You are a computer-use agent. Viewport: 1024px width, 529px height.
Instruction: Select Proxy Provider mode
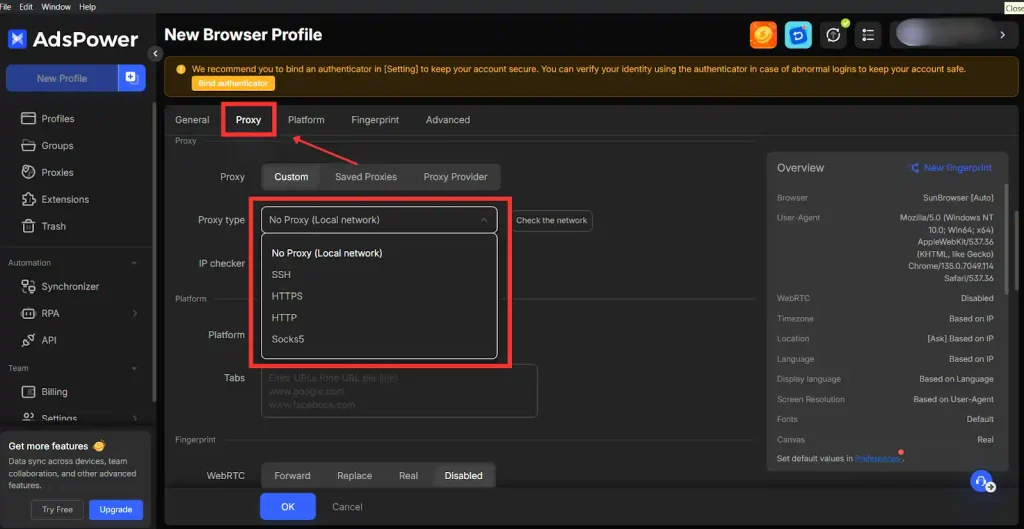(455, 177)
